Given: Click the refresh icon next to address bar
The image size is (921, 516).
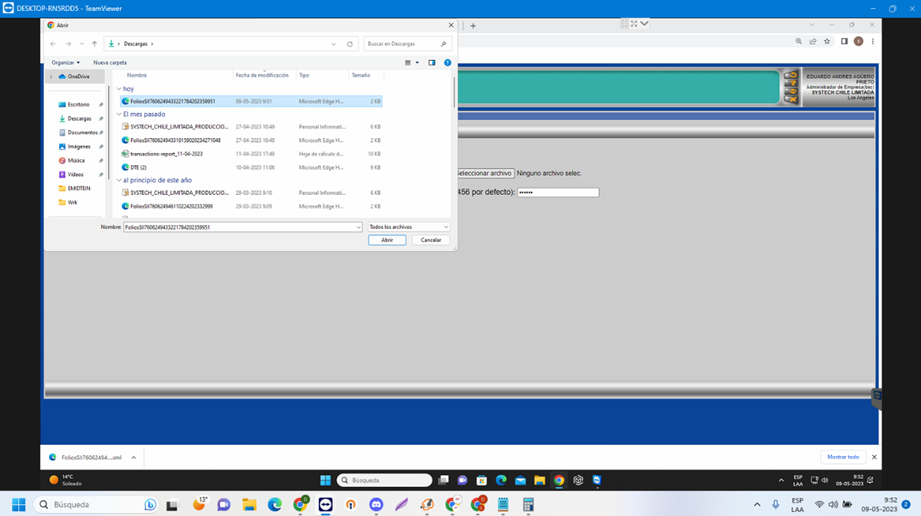Looking at the screenshot, I should point(350,44).
